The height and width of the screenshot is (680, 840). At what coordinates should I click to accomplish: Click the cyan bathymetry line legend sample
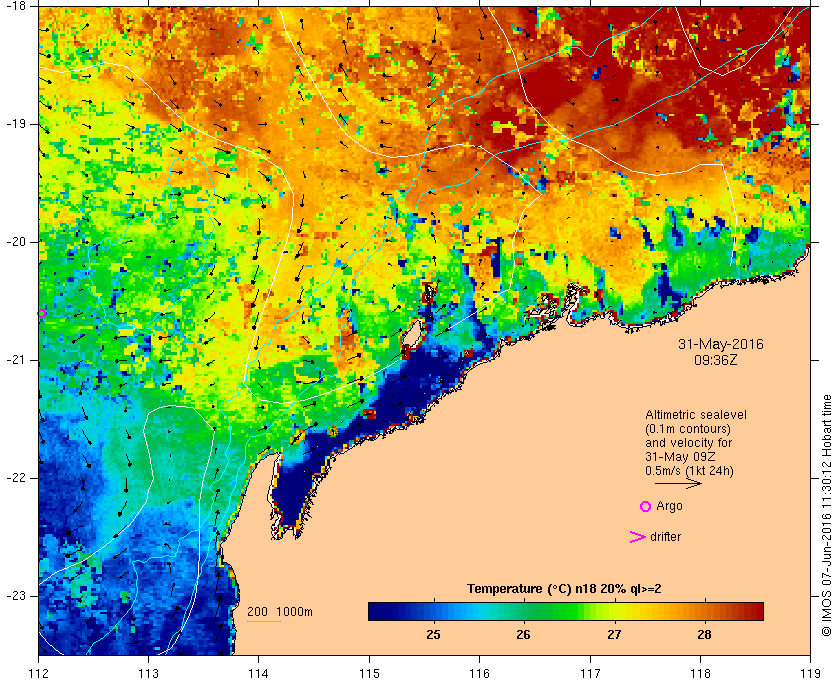[x=264, y=622]
